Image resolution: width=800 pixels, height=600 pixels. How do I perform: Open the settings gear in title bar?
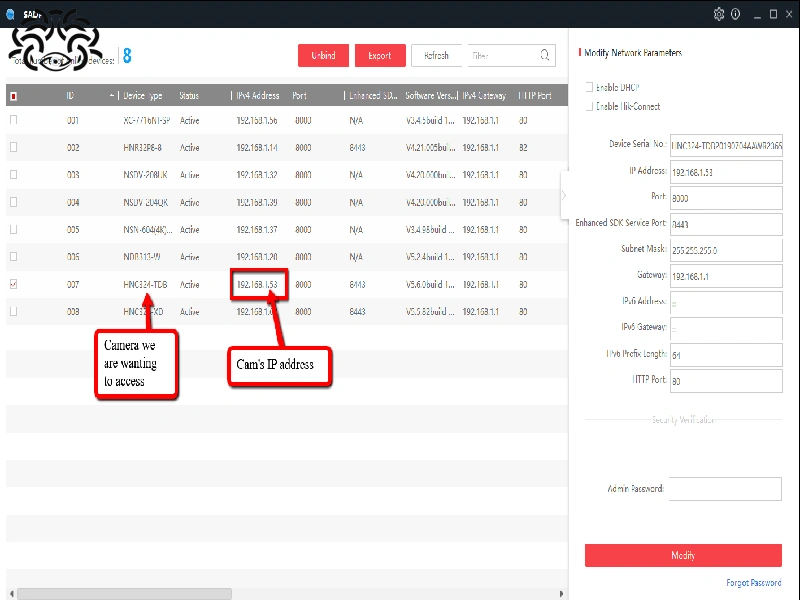[x=718, y=14]
